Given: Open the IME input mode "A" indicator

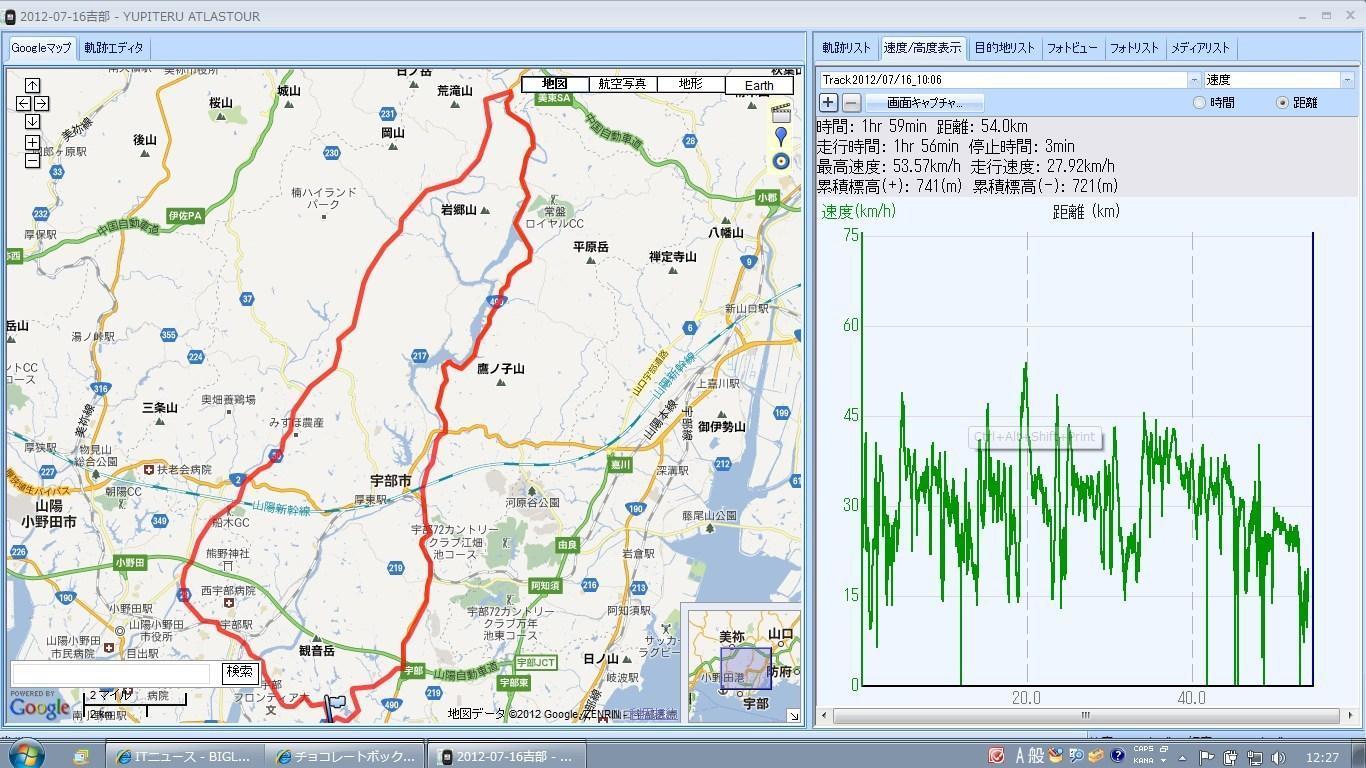Looking at the screenshot, I should click(x=1021, y=756).
